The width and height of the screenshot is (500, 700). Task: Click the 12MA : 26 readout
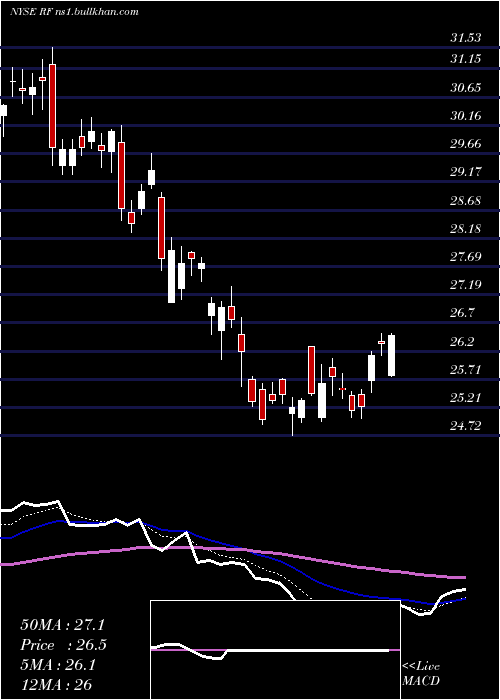pyautogui.click(x=56, y=684)
